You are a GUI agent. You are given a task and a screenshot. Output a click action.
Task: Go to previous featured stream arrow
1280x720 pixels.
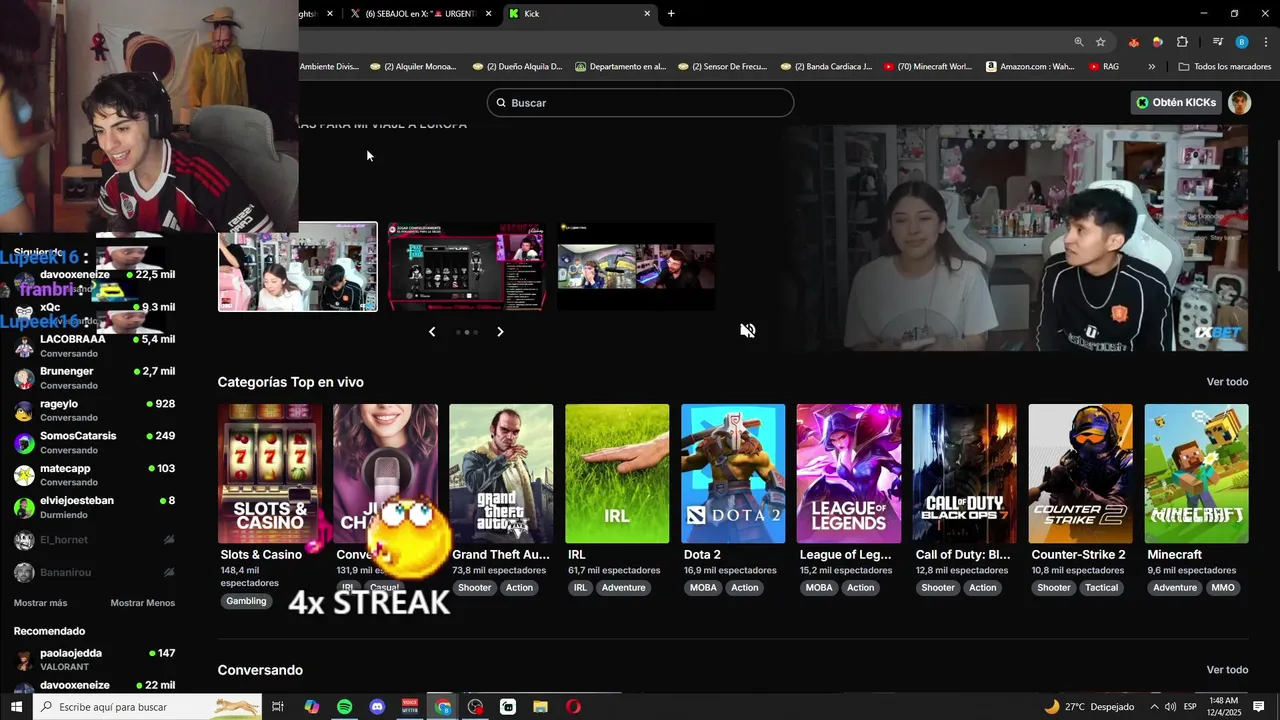[432, 332]
